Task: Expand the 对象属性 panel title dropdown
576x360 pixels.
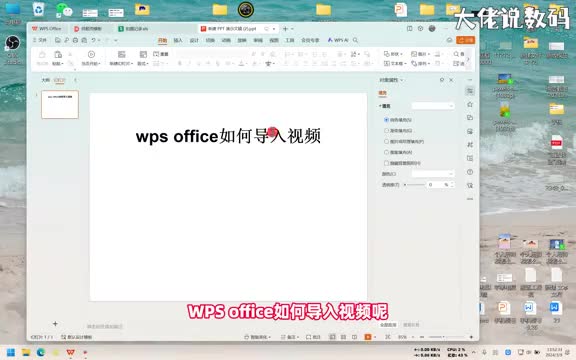Action: tap(402, 80)
